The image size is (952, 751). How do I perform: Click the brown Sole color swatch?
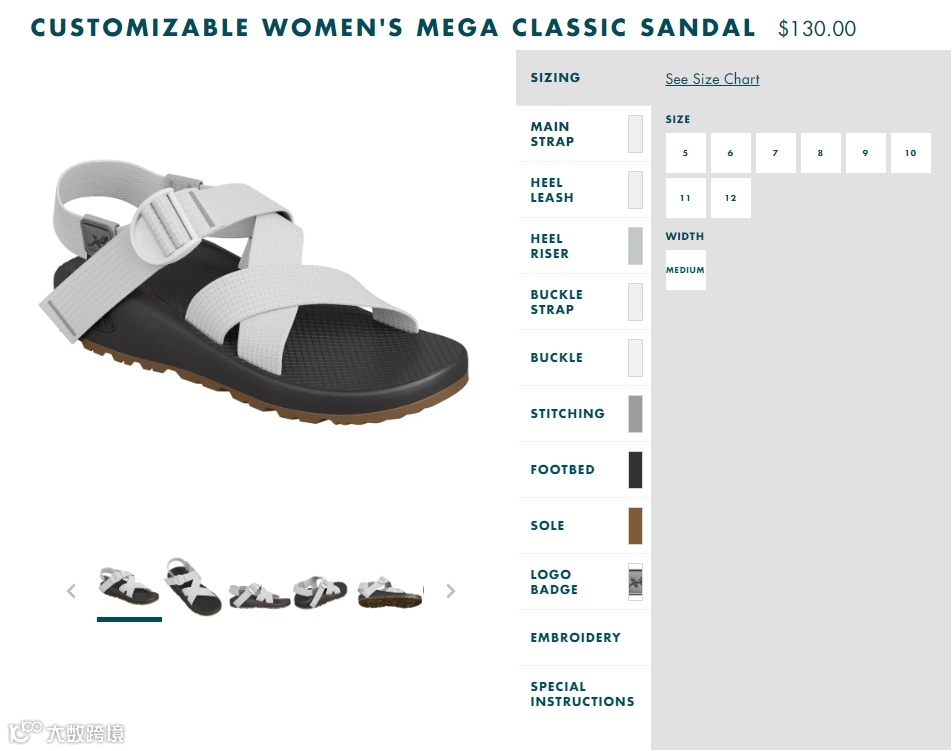(635, 526)
